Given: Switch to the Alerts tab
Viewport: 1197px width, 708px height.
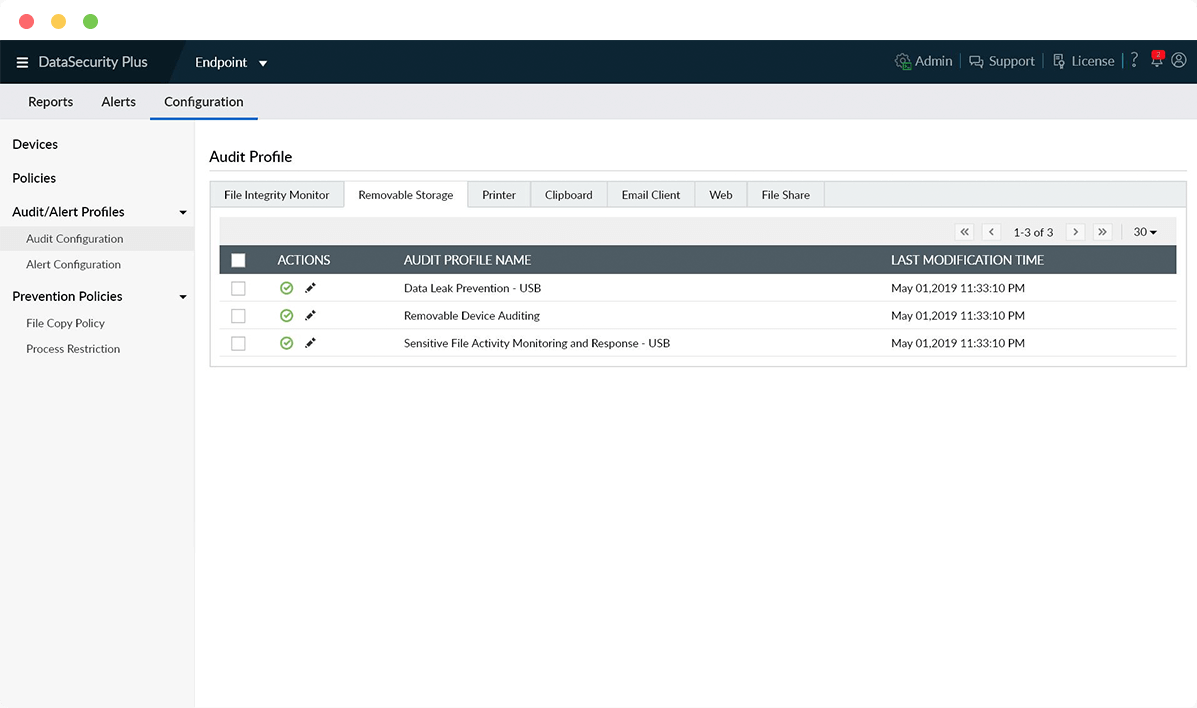Looking at the screenshot, I should 118,102.
